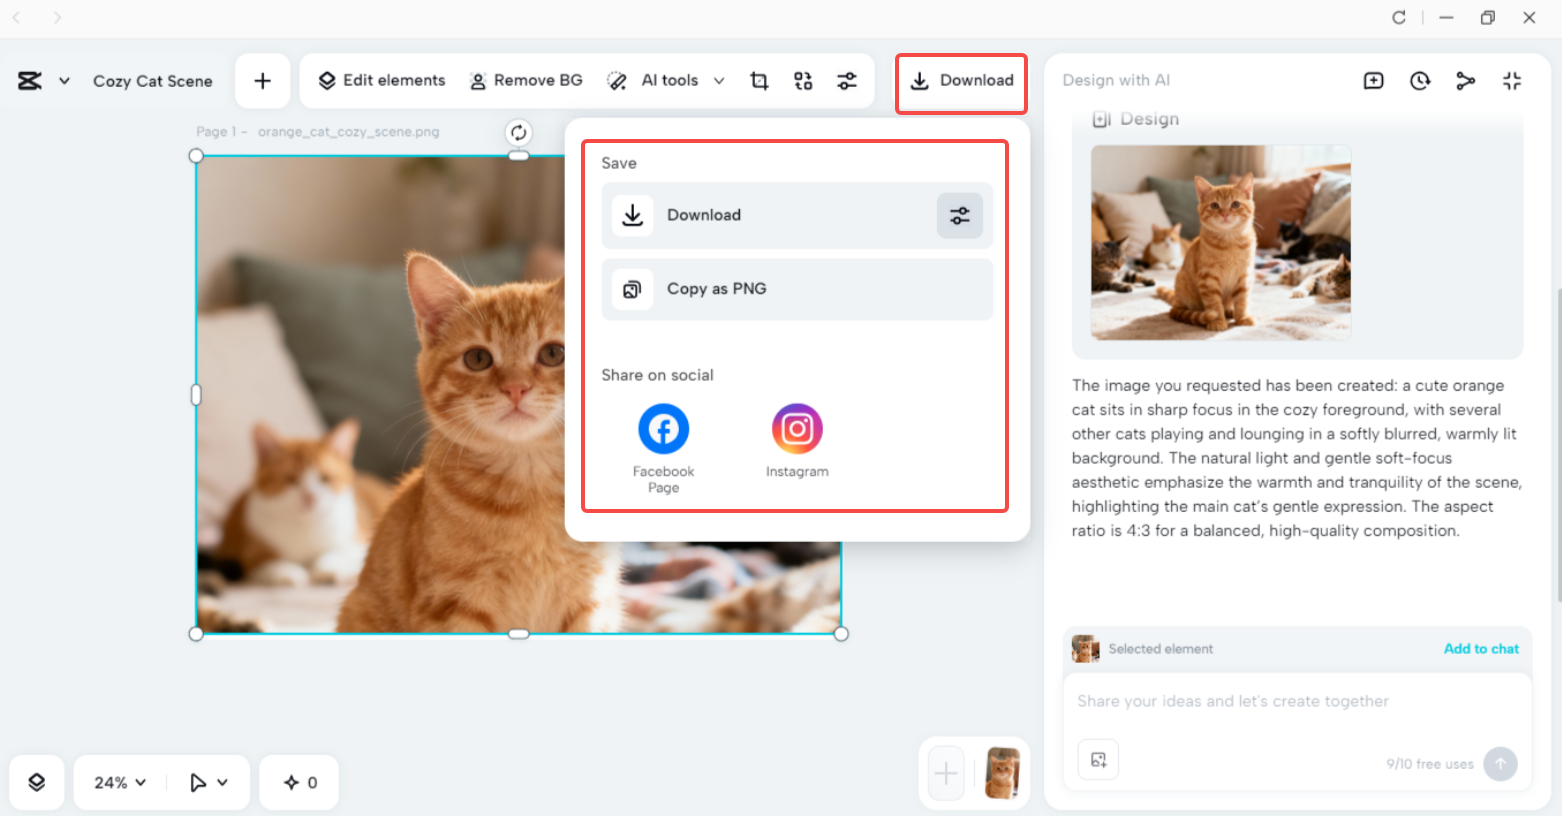
Task: Choose Copy as PNG
Action: point(797,289)
